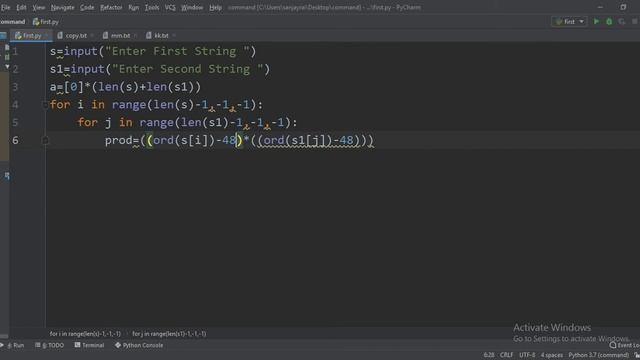Click the stop icon in the run toolbar
The image size is (640, 360).
[635, 22]
